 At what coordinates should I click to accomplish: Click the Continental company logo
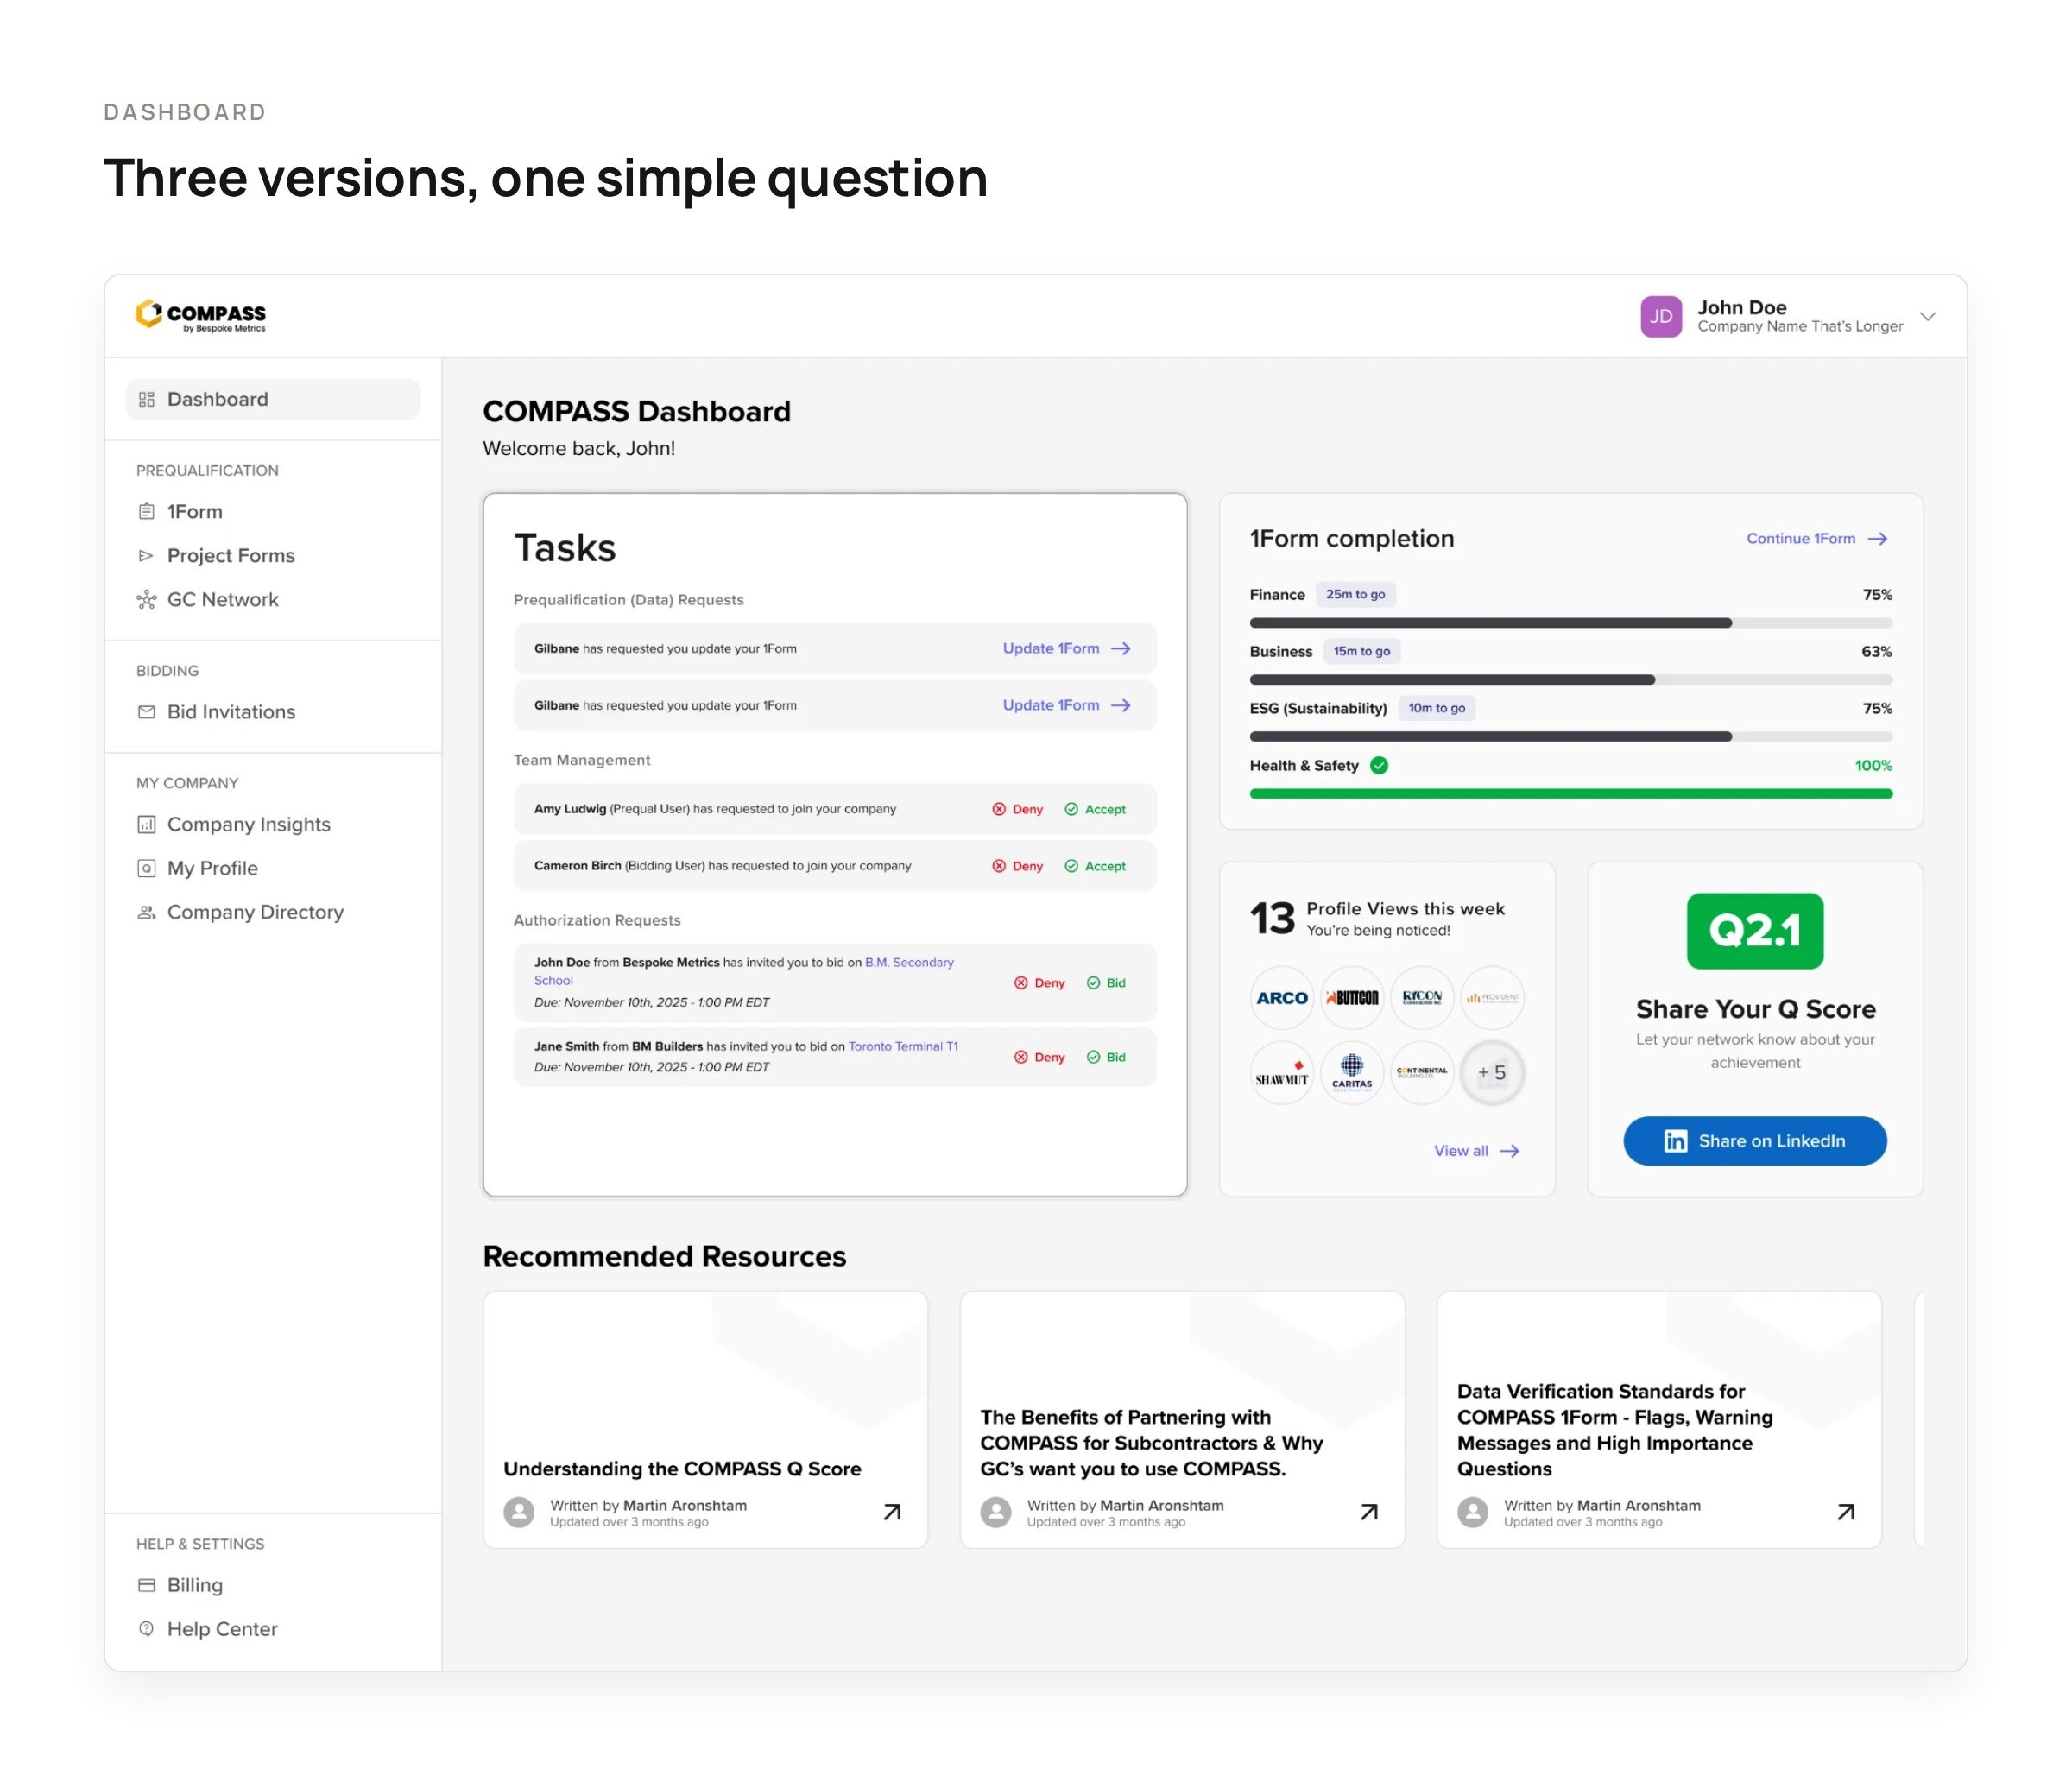coord(1422,1073)
